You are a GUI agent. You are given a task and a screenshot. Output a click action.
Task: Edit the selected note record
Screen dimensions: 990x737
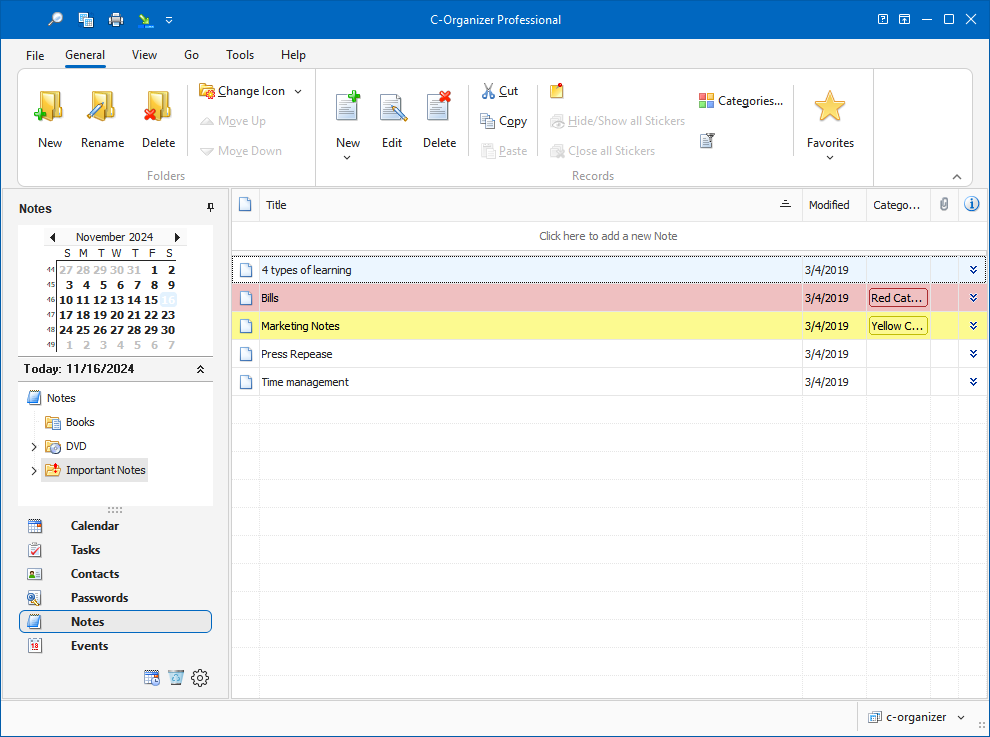(x=392, y=119)
